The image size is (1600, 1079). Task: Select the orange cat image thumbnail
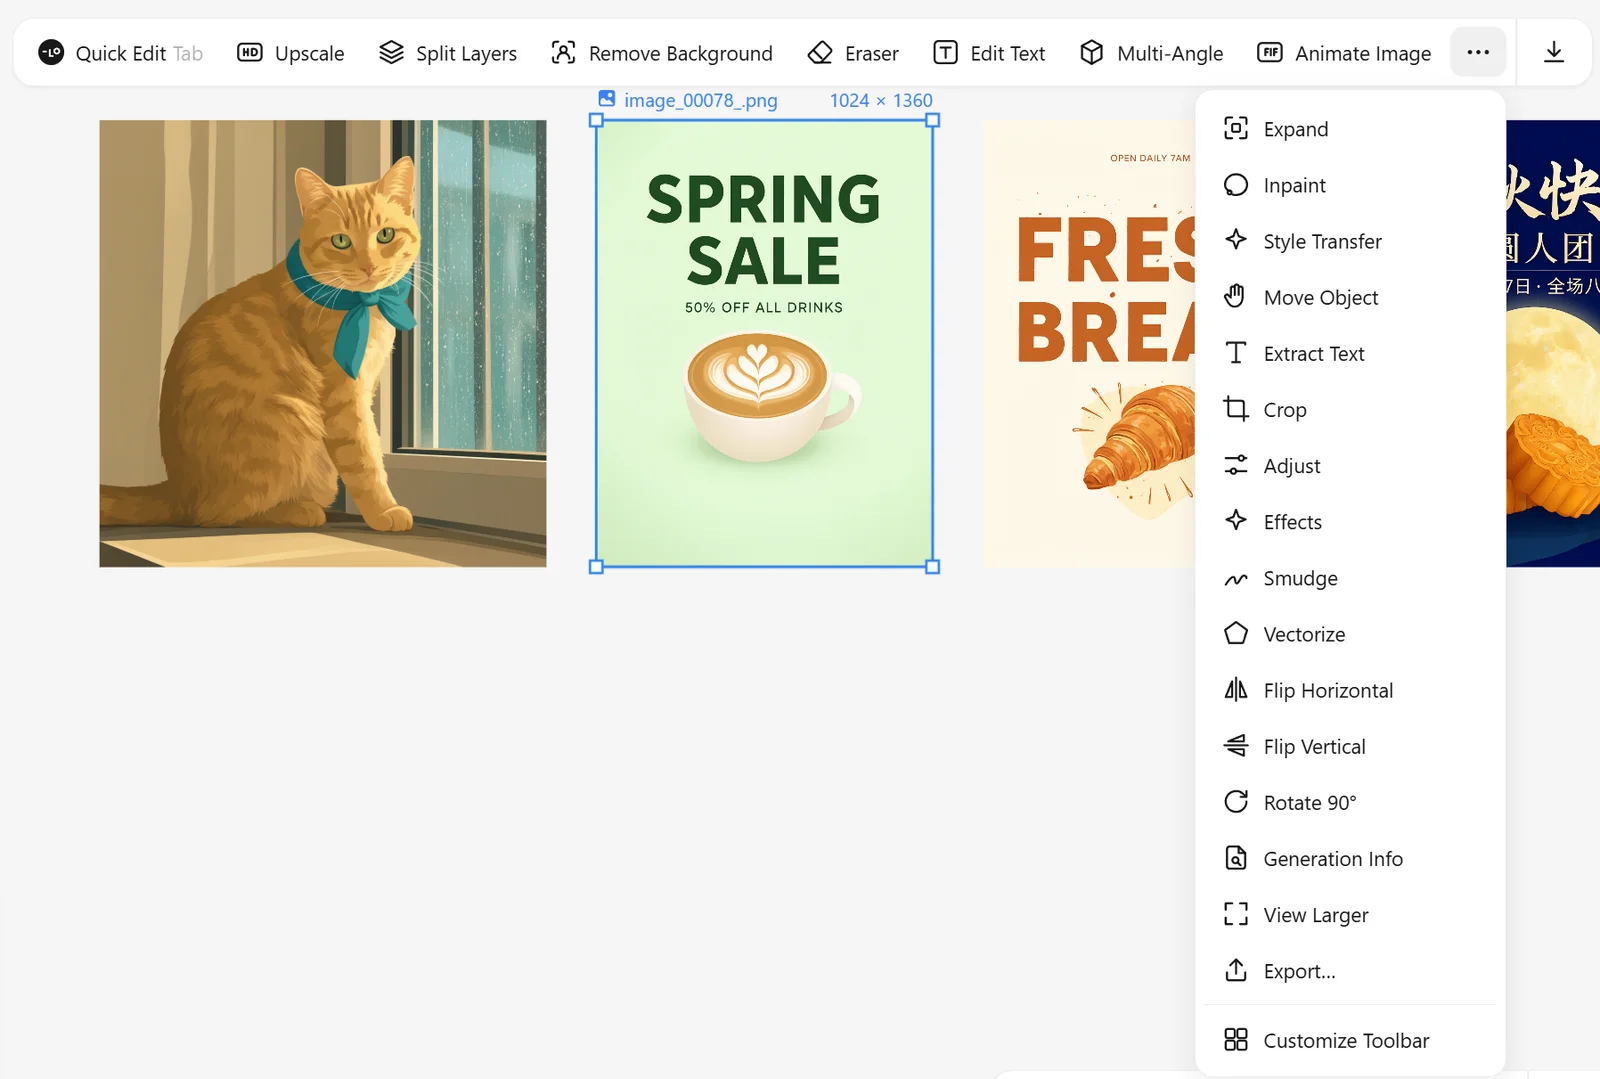pos(323,343)
